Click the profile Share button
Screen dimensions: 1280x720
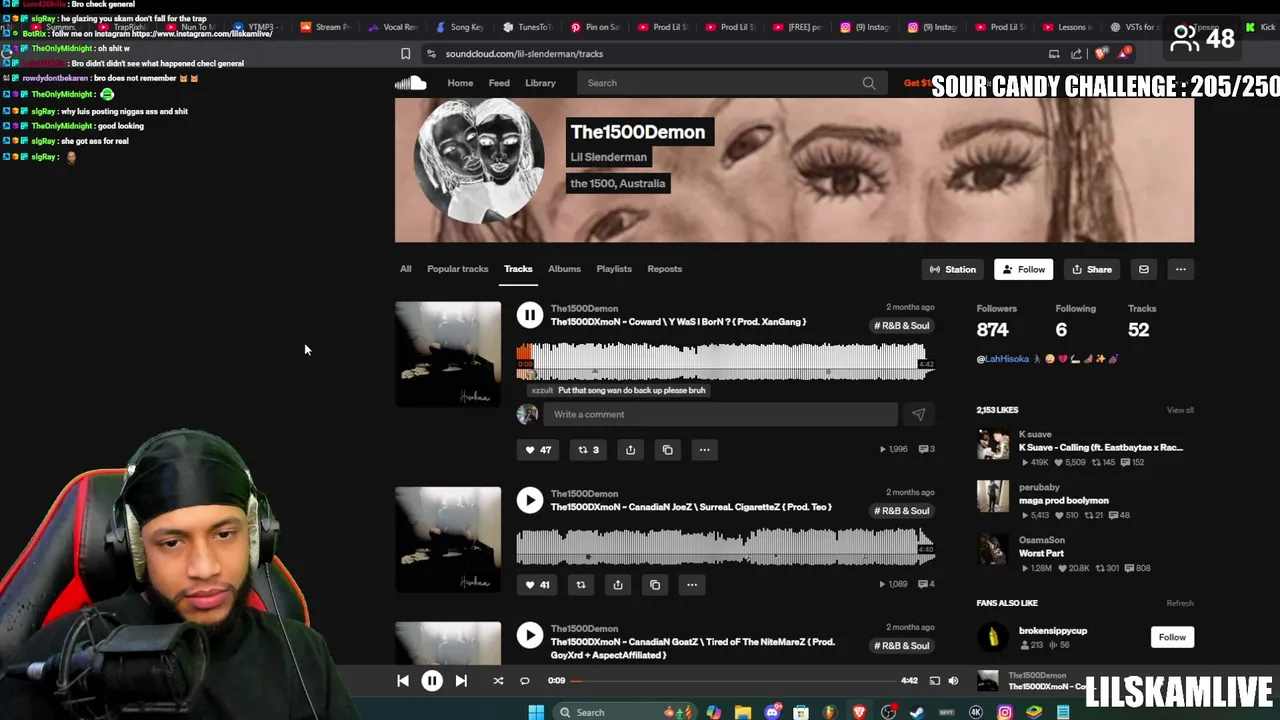pos(1092,269)
